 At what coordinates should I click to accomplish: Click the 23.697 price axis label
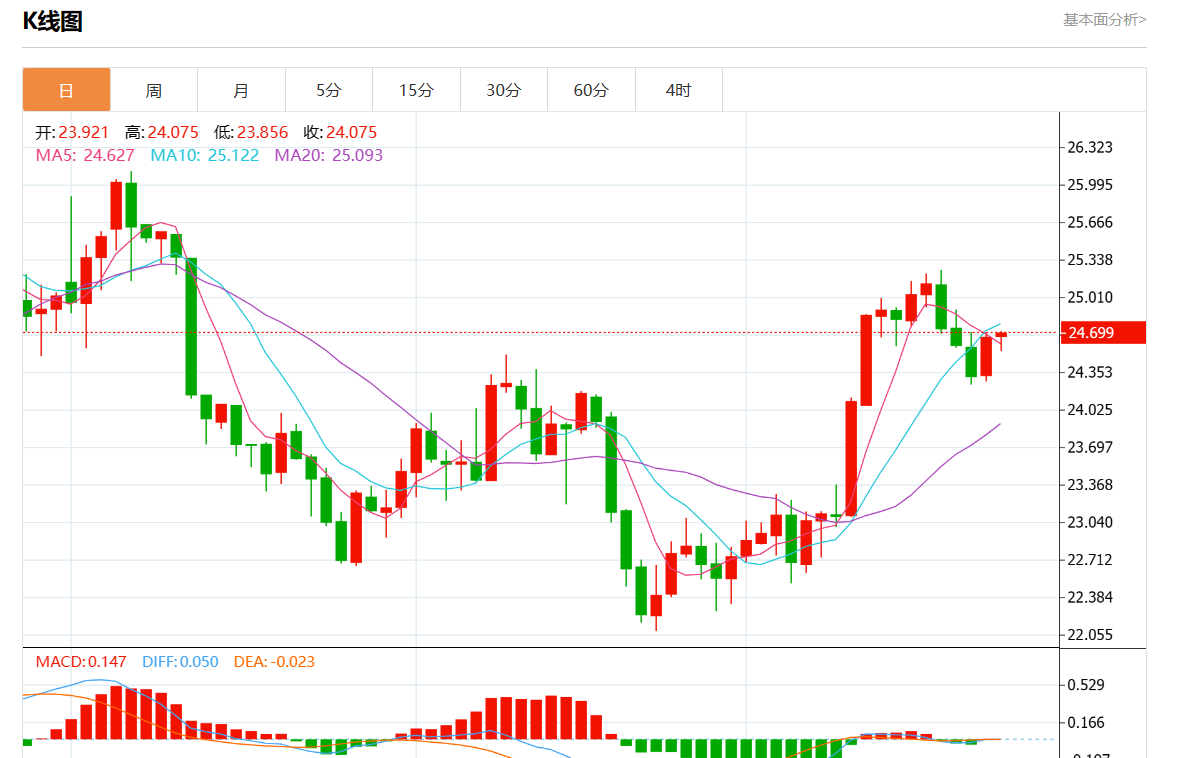(x=1090, y=447)
